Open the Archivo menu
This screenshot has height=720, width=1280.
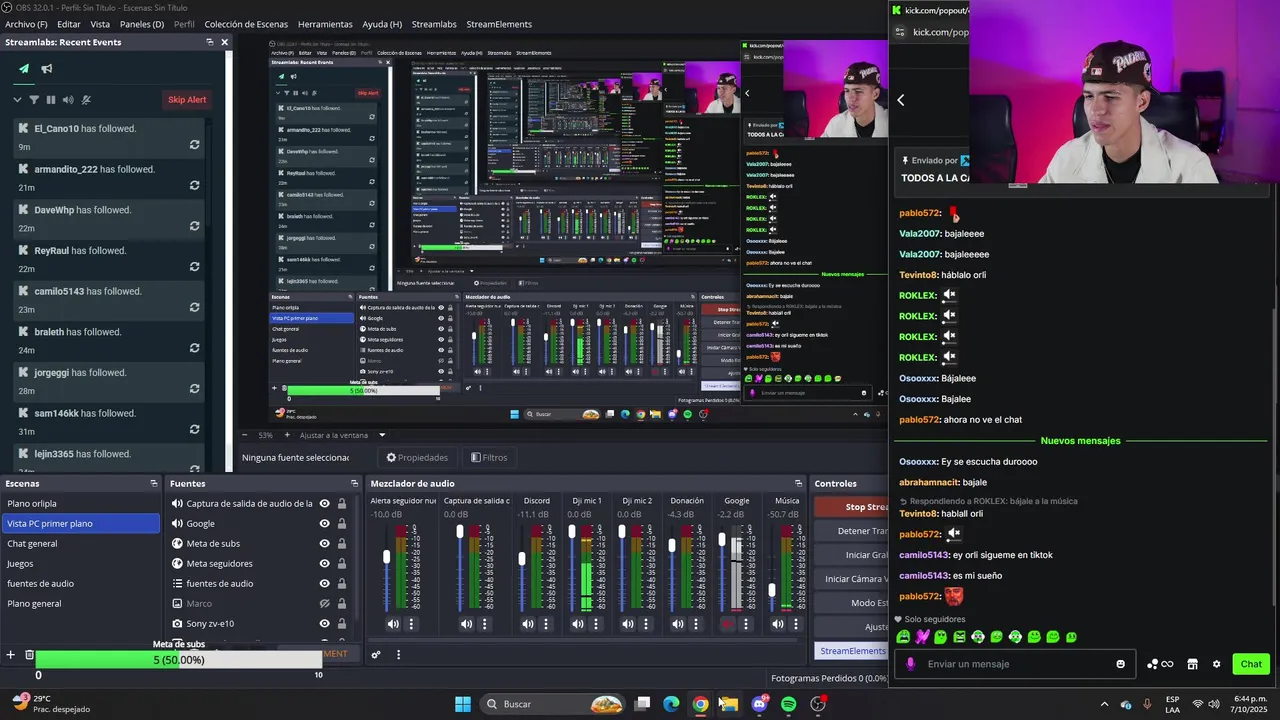[26, 24]
